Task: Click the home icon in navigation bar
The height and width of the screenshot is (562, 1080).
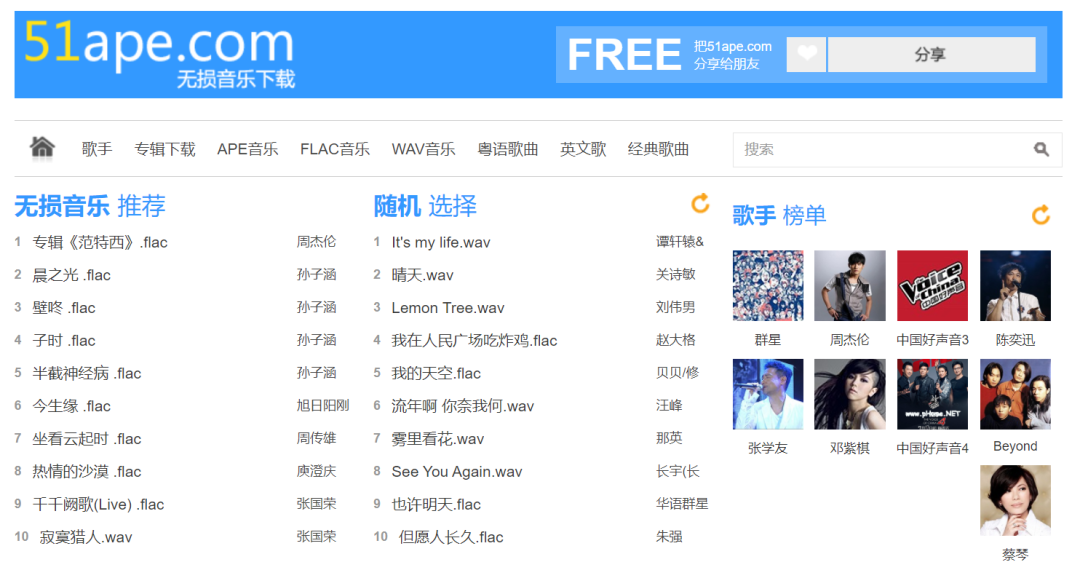Action: pyautogui.click(x=42, y=148)
